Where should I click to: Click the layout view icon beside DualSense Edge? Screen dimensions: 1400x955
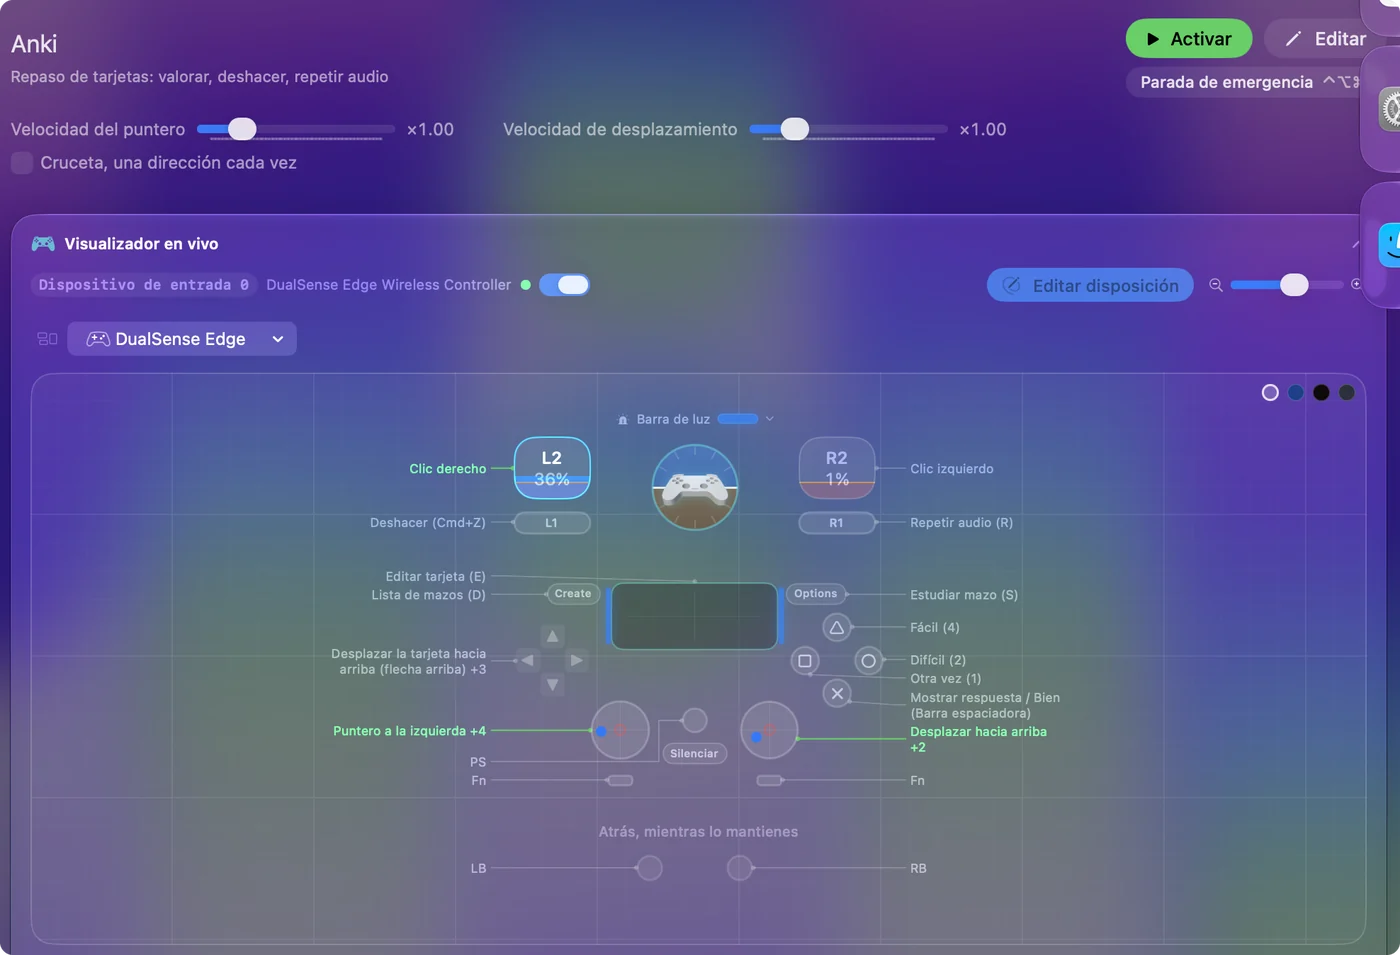(47, 339)
